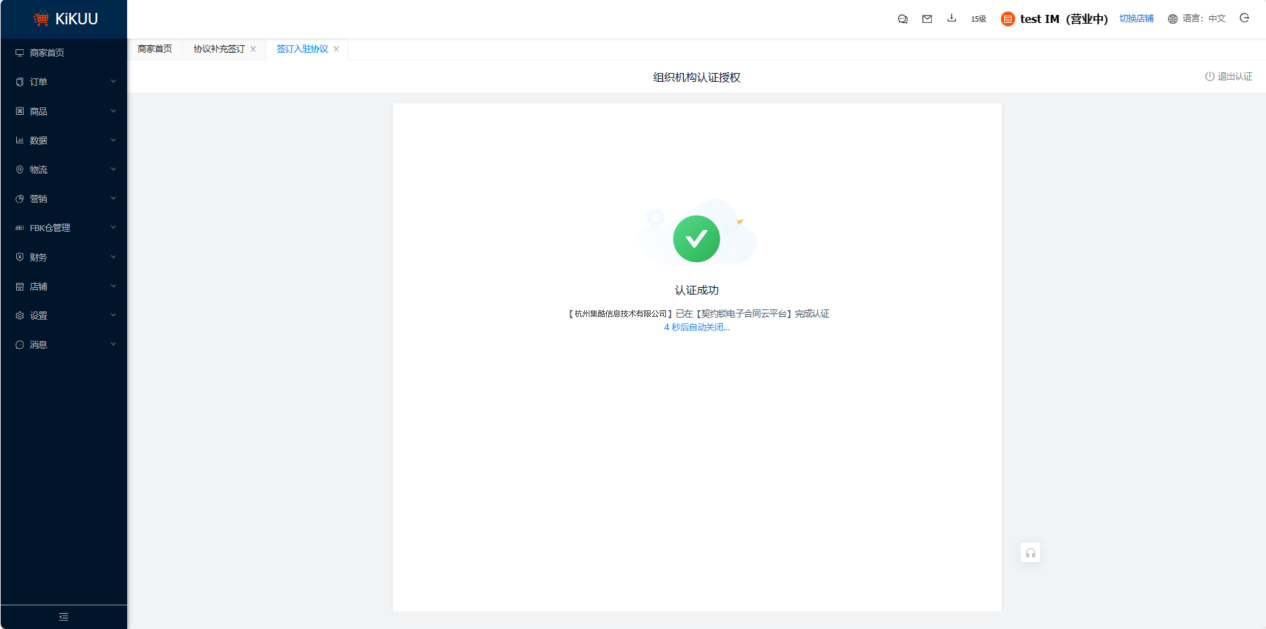This screenshot has width=1266, height=629.
Task: Expand the 订单 menu chevron
Action: point(113,81)
